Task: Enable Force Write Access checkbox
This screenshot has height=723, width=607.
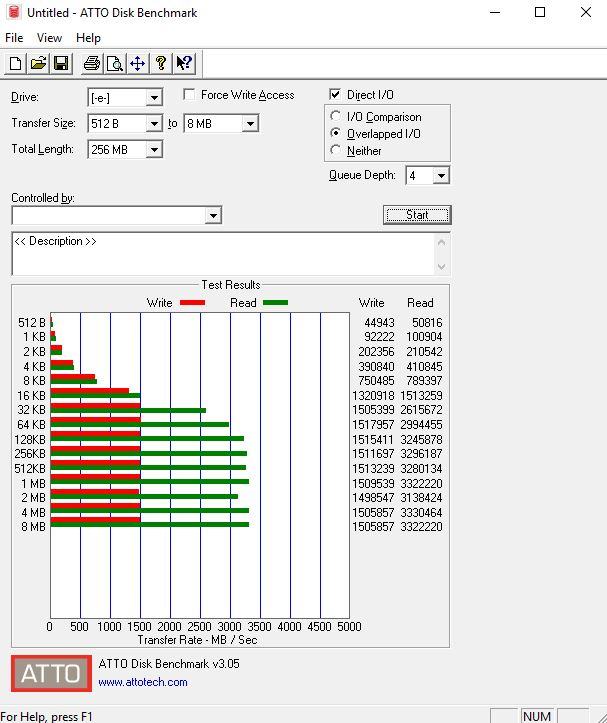Action: coord(189,95)
